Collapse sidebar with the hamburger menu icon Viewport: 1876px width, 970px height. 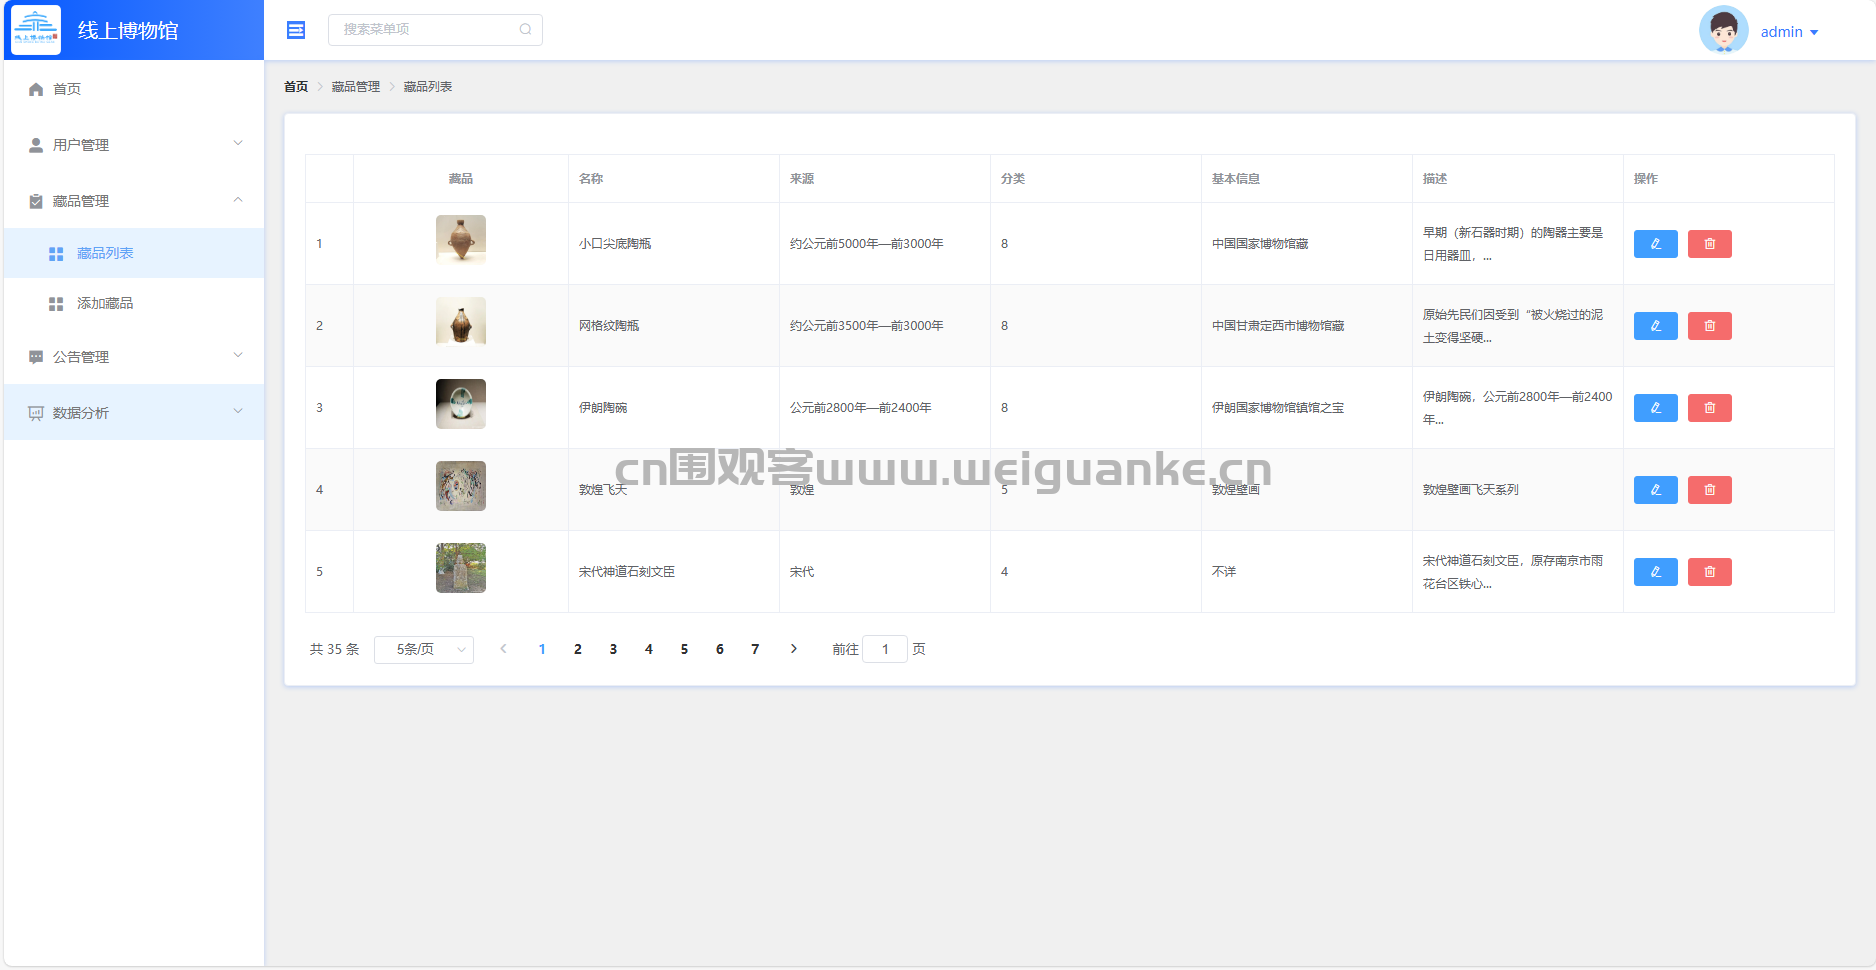(x=296, y=30)
